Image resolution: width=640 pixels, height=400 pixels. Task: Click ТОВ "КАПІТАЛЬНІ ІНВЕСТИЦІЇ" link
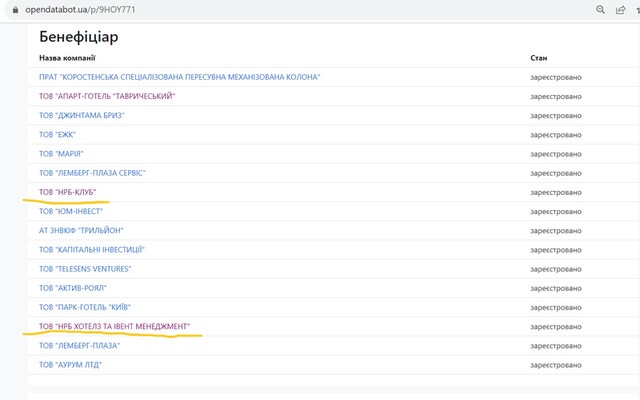(x=92, y=249)
